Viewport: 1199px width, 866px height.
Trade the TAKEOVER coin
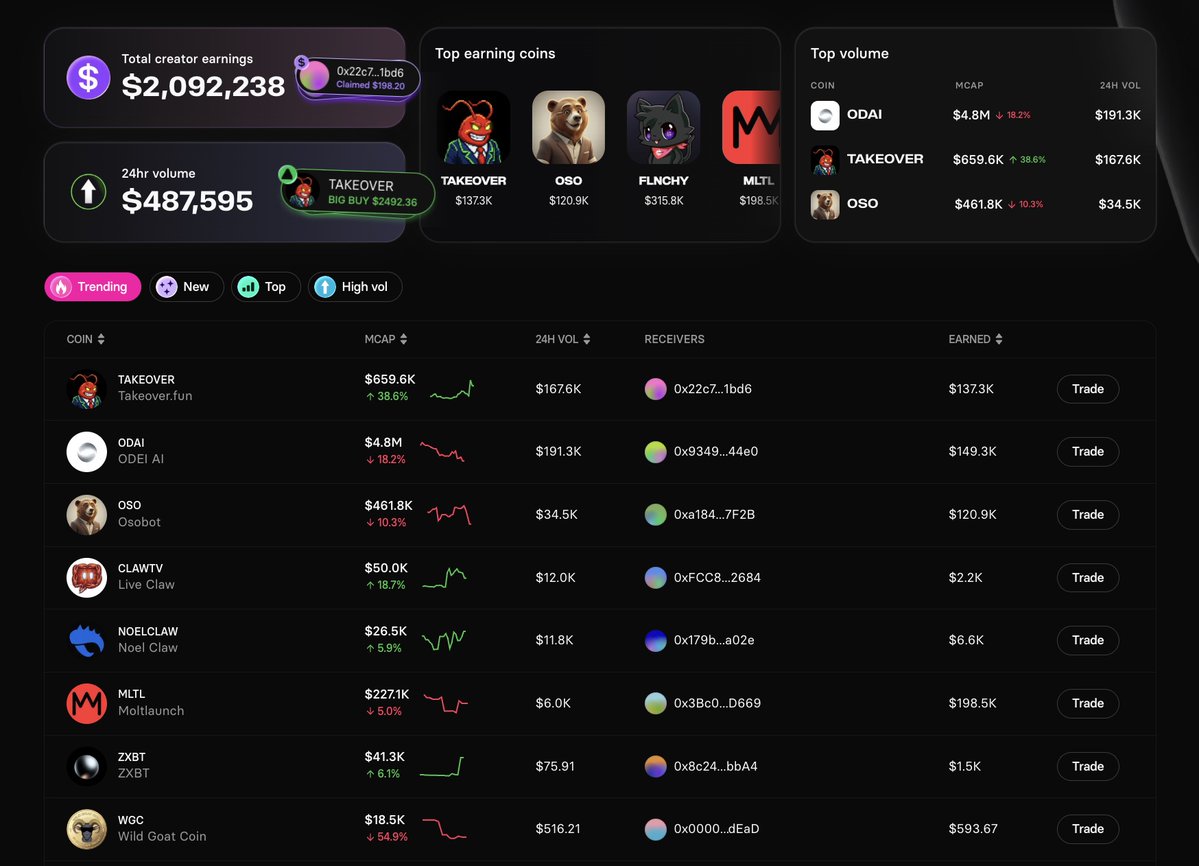(x=1087, y=389)
